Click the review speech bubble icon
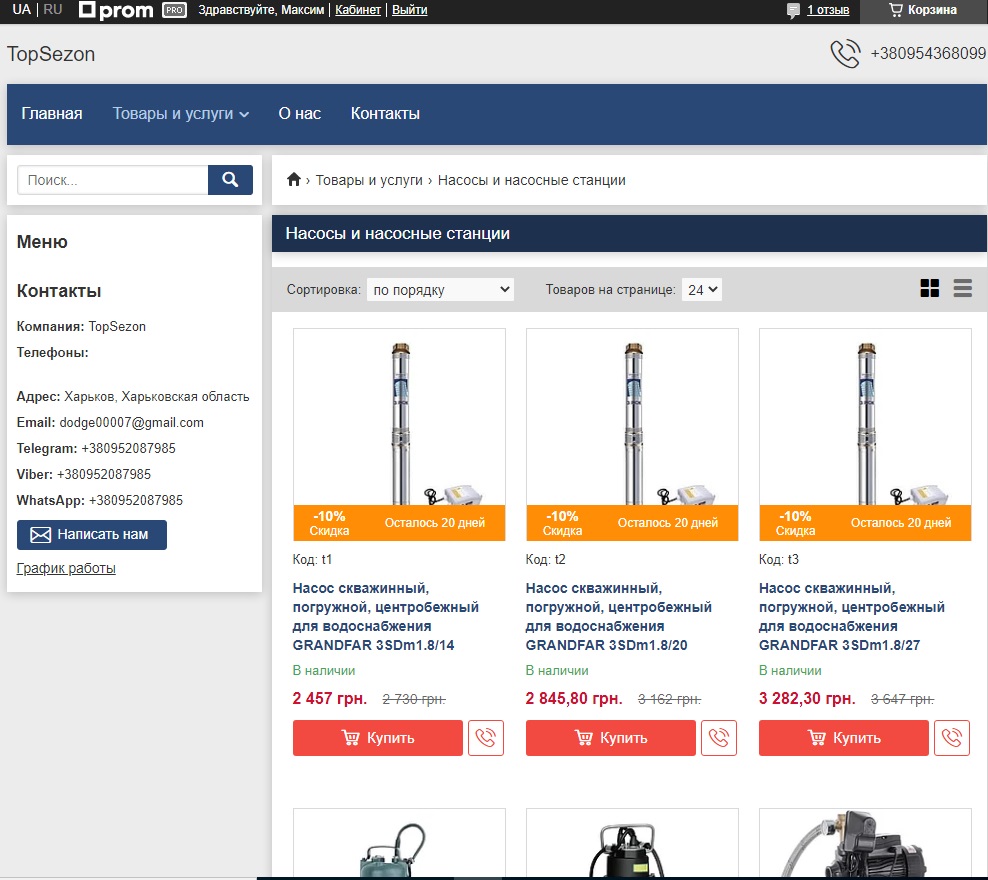 793,11
